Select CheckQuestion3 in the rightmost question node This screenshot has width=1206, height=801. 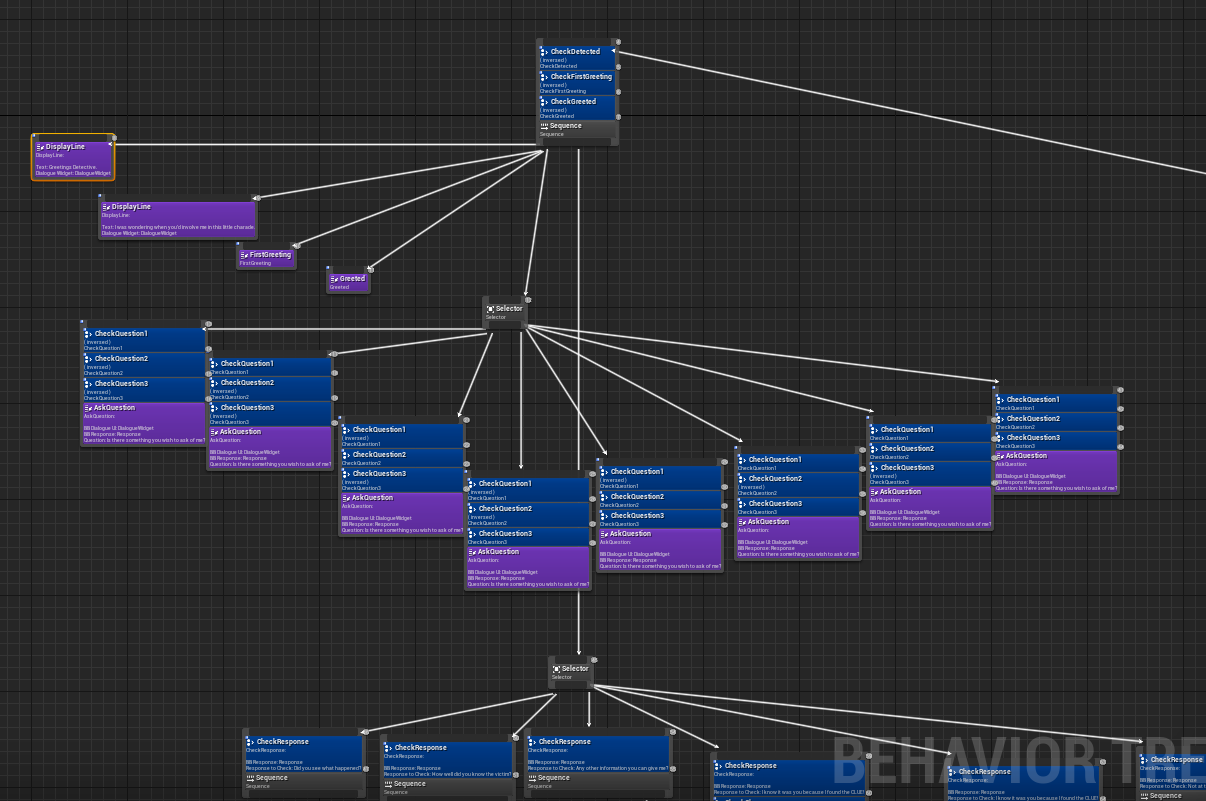pos(1056,441)
